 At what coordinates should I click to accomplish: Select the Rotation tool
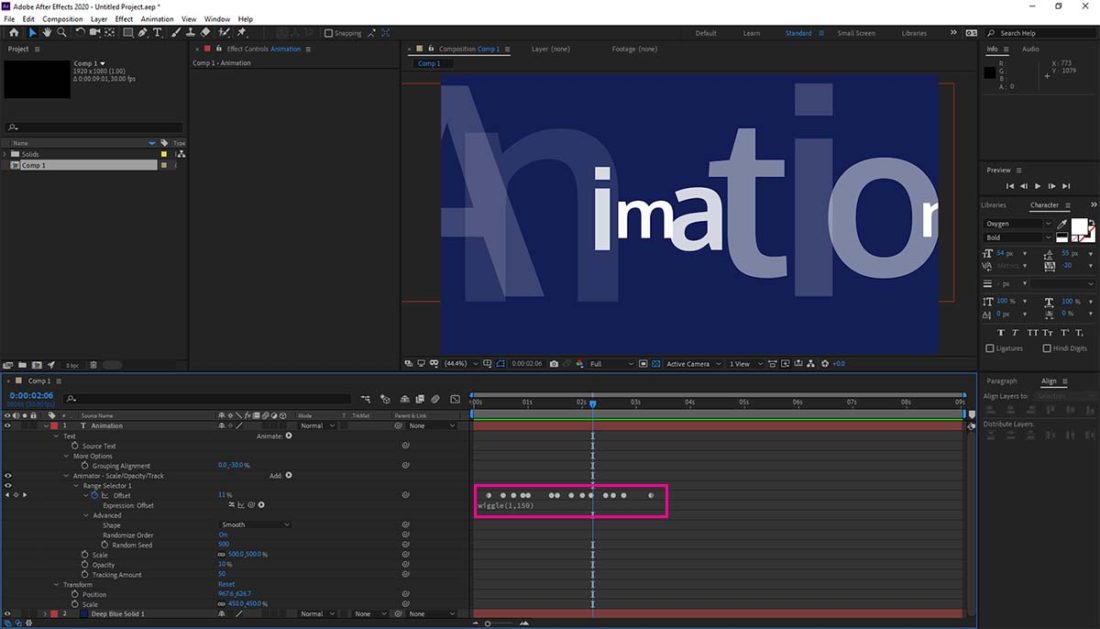pyautogui.click(x=79, y=33)
